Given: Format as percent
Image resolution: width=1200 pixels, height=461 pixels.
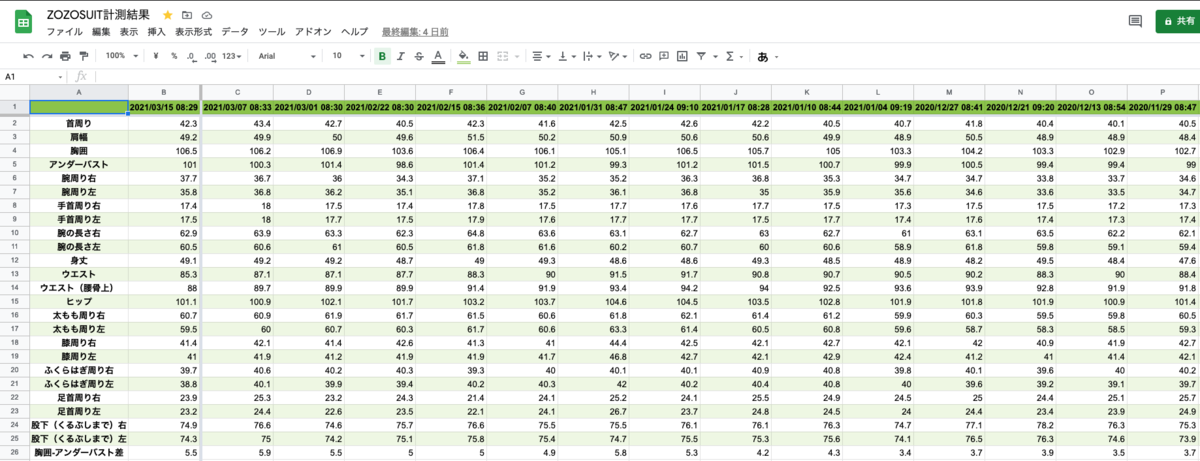Looking at the screenshot, I should point(174,56).
